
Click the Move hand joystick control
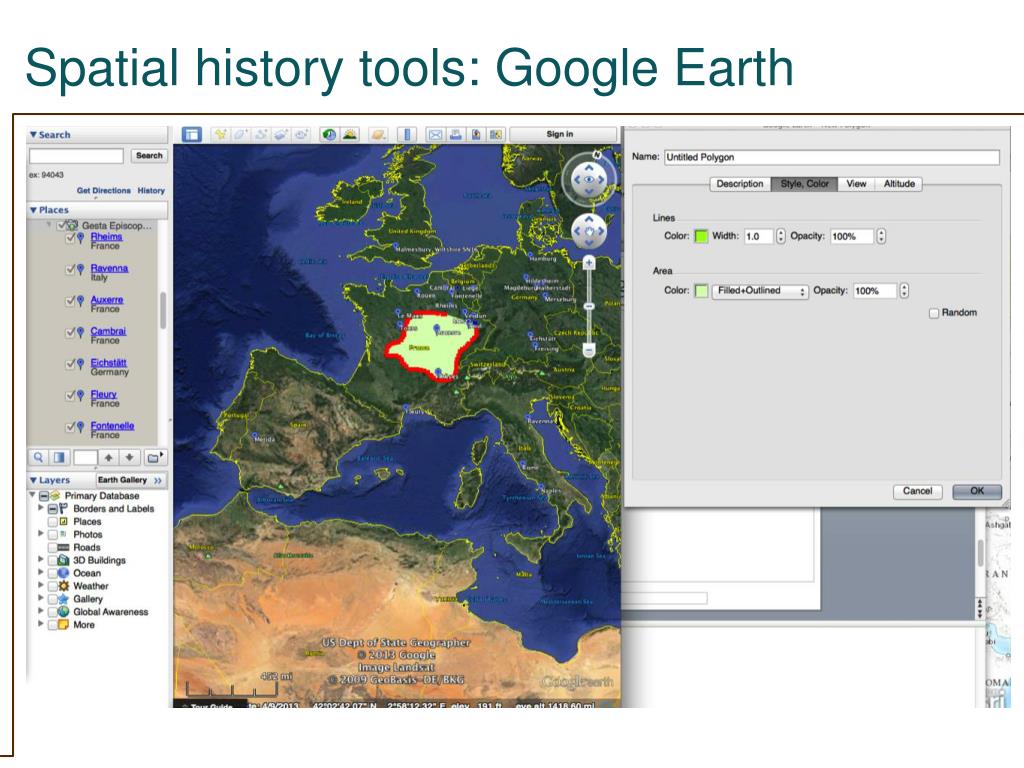[589, 231]
